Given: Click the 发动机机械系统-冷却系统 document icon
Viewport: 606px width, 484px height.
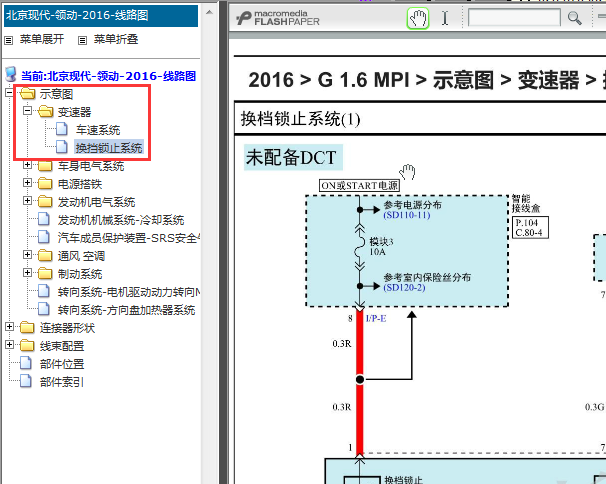Looking at the screenshot, I should (44, 219).
